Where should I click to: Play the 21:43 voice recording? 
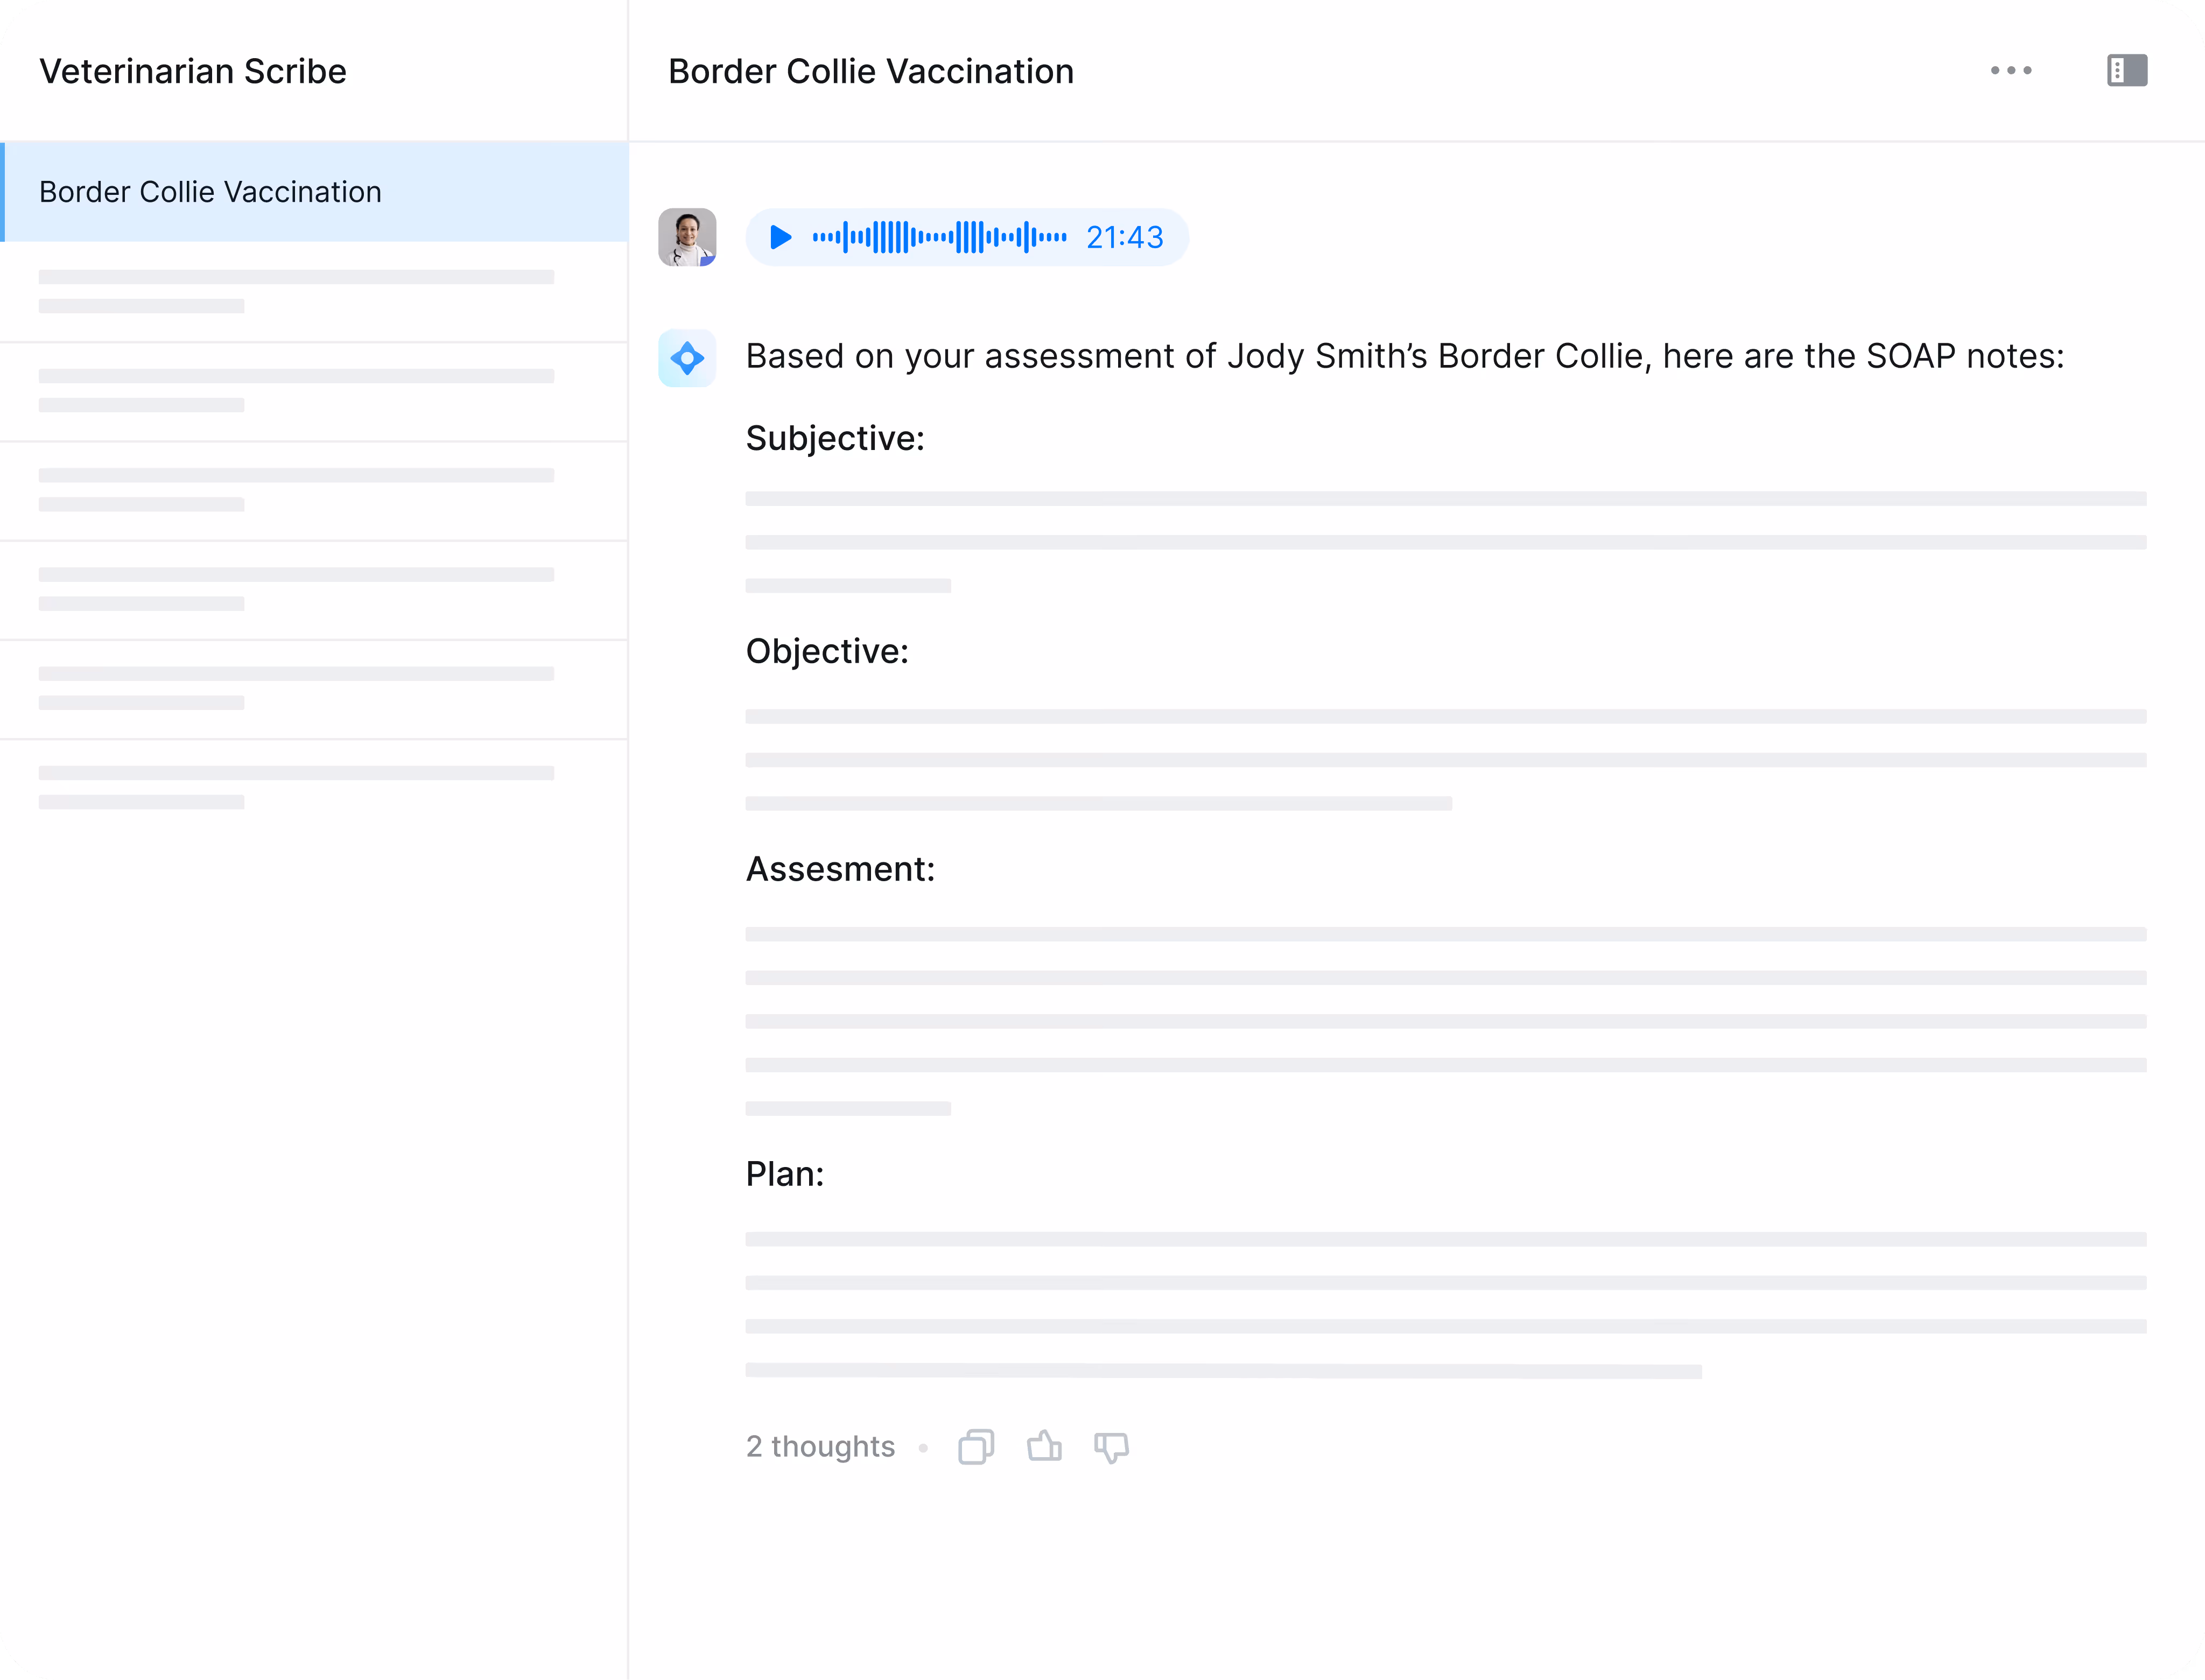point(780,238)
